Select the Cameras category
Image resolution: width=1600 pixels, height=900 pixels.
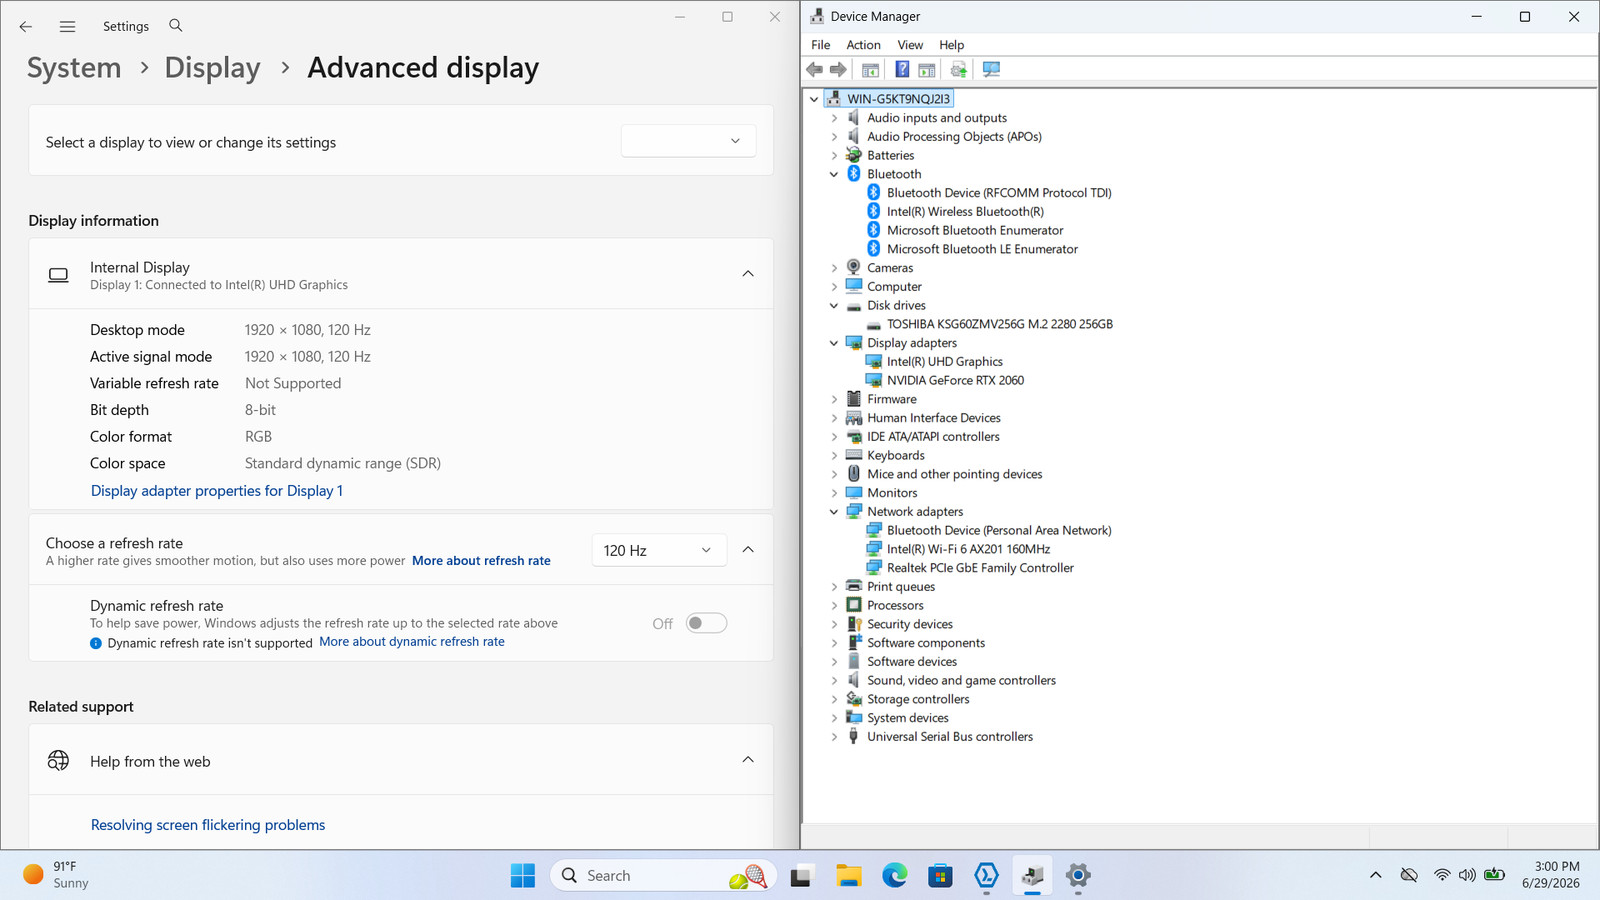(x=890, y=268)
